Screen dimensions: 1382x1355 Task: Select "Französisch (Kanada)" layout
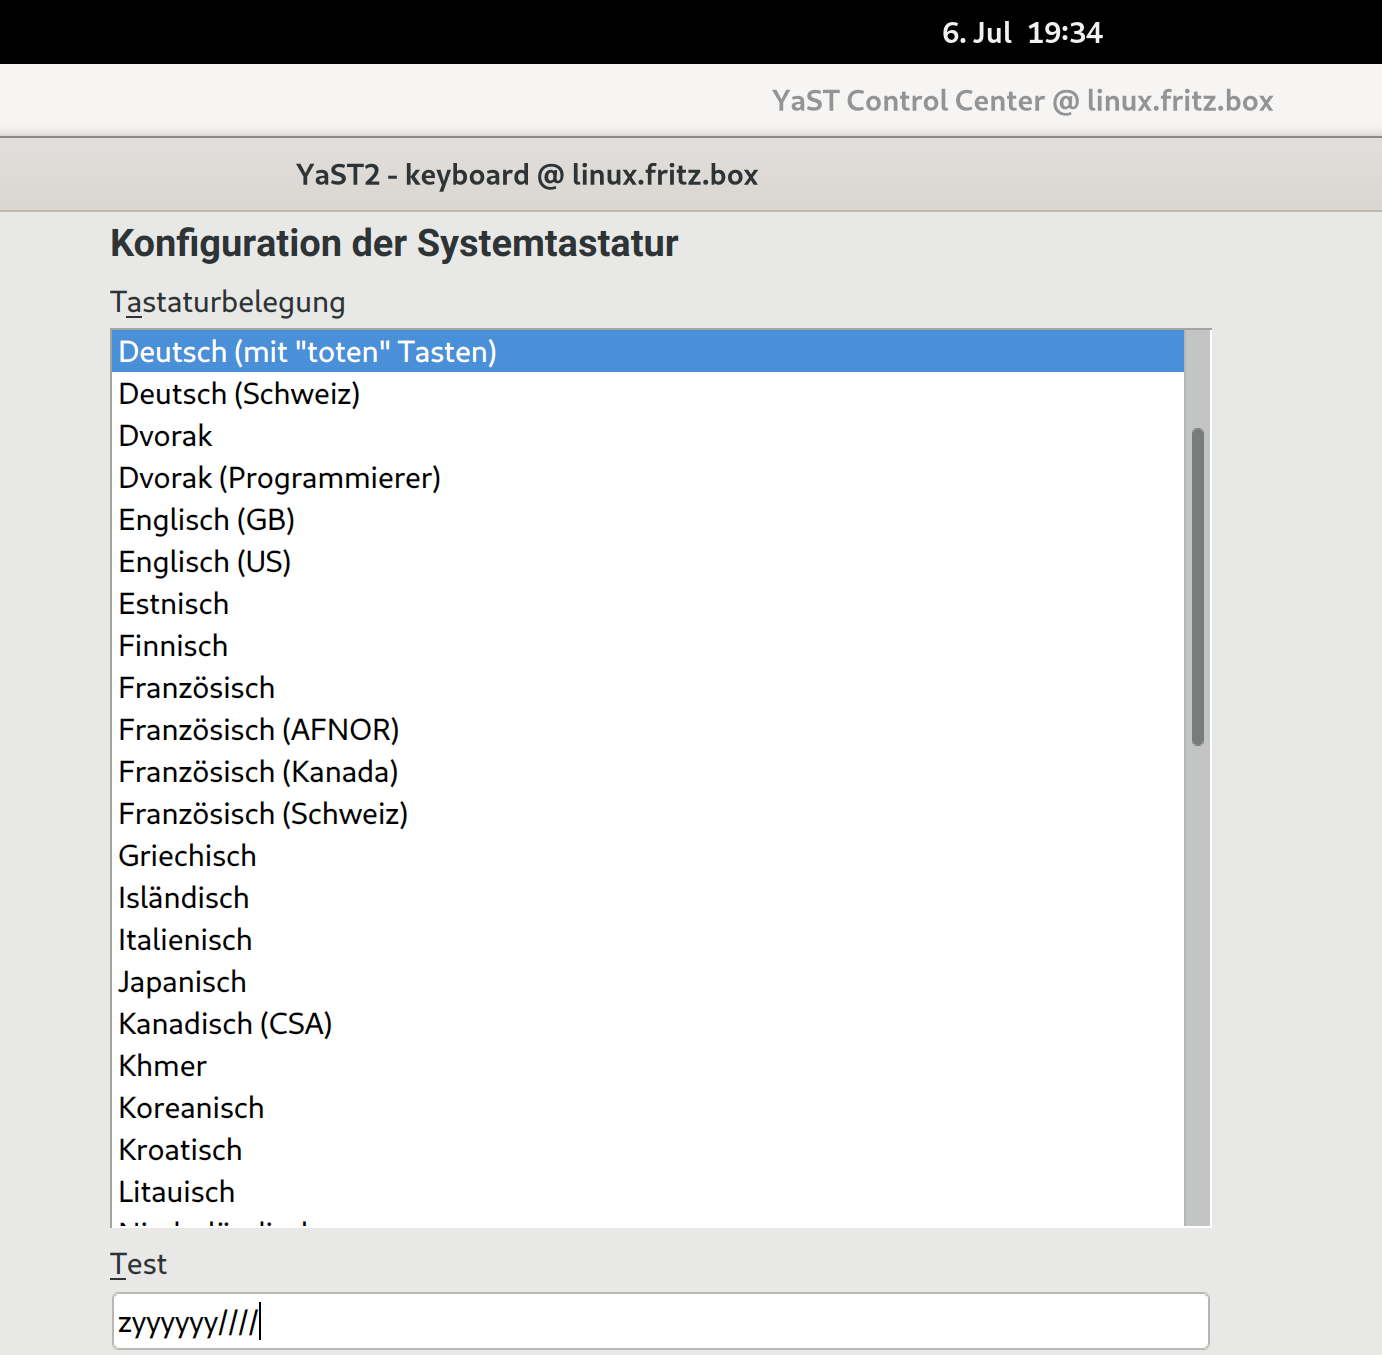coord(648,772)
